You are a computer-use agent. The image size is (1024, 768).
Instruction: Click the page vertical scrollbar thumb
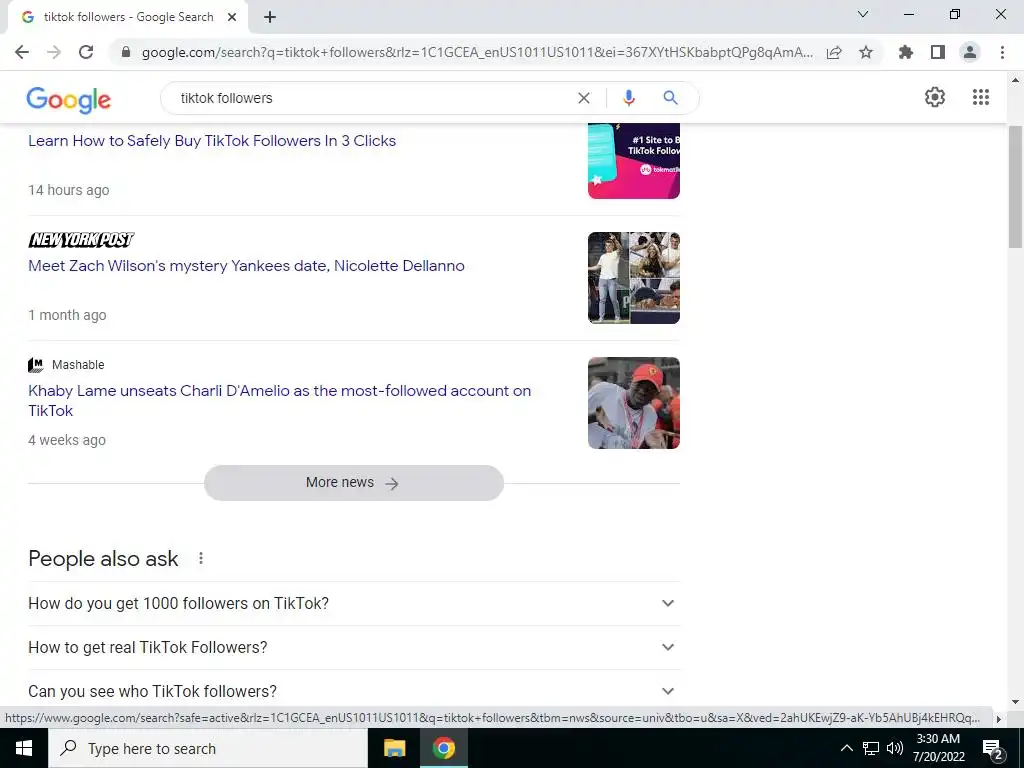1015,187
